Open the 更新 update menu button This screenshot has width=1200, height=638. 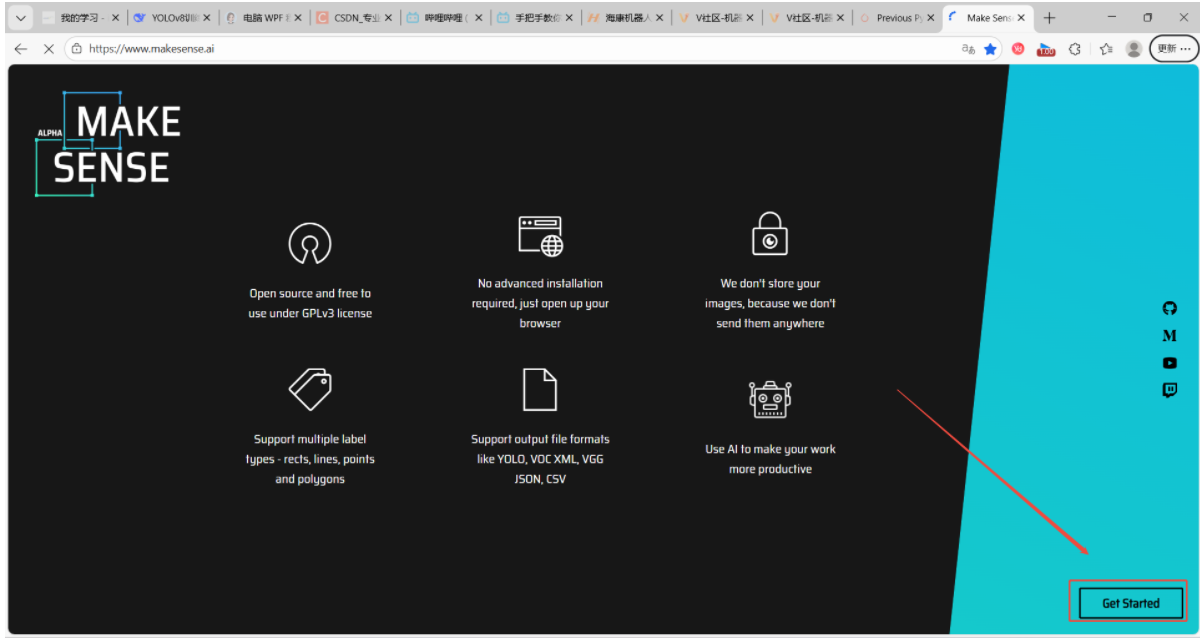pos(1173,48)
